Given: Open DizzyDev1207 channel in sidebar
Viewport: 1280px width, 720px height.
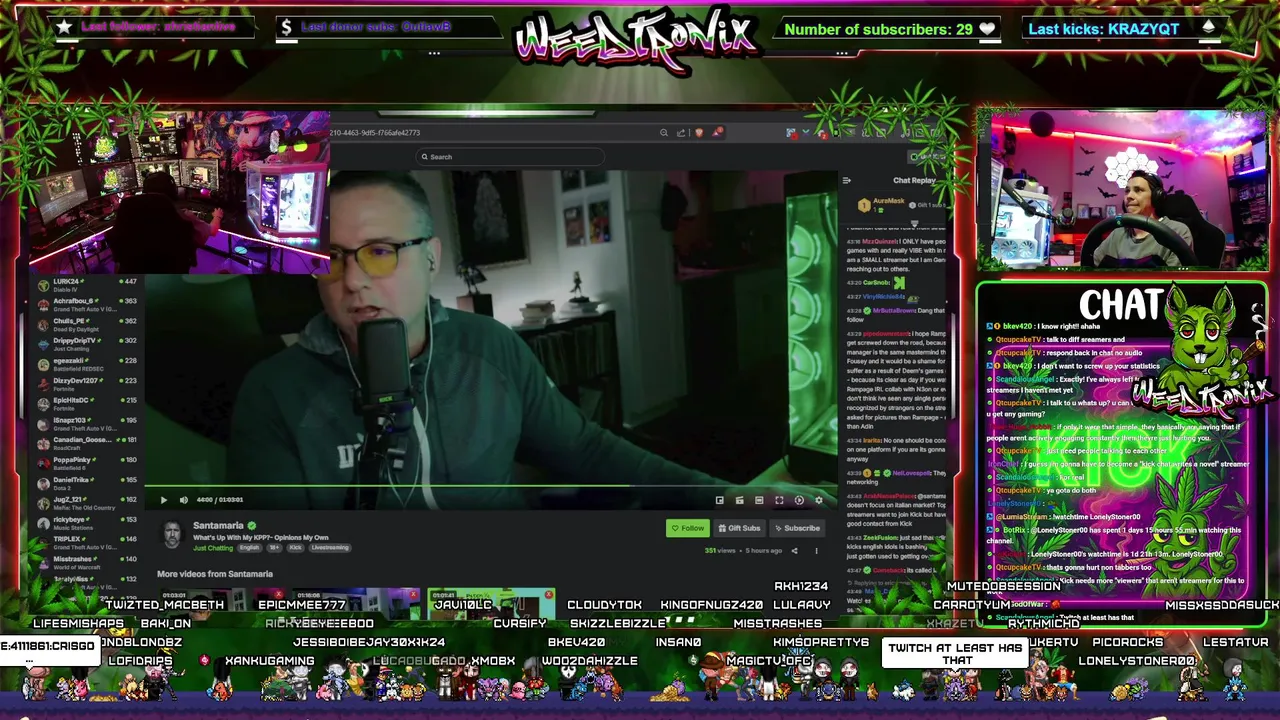Looking at the screenshot, I should pyautogui.click(x=86, y=384).
